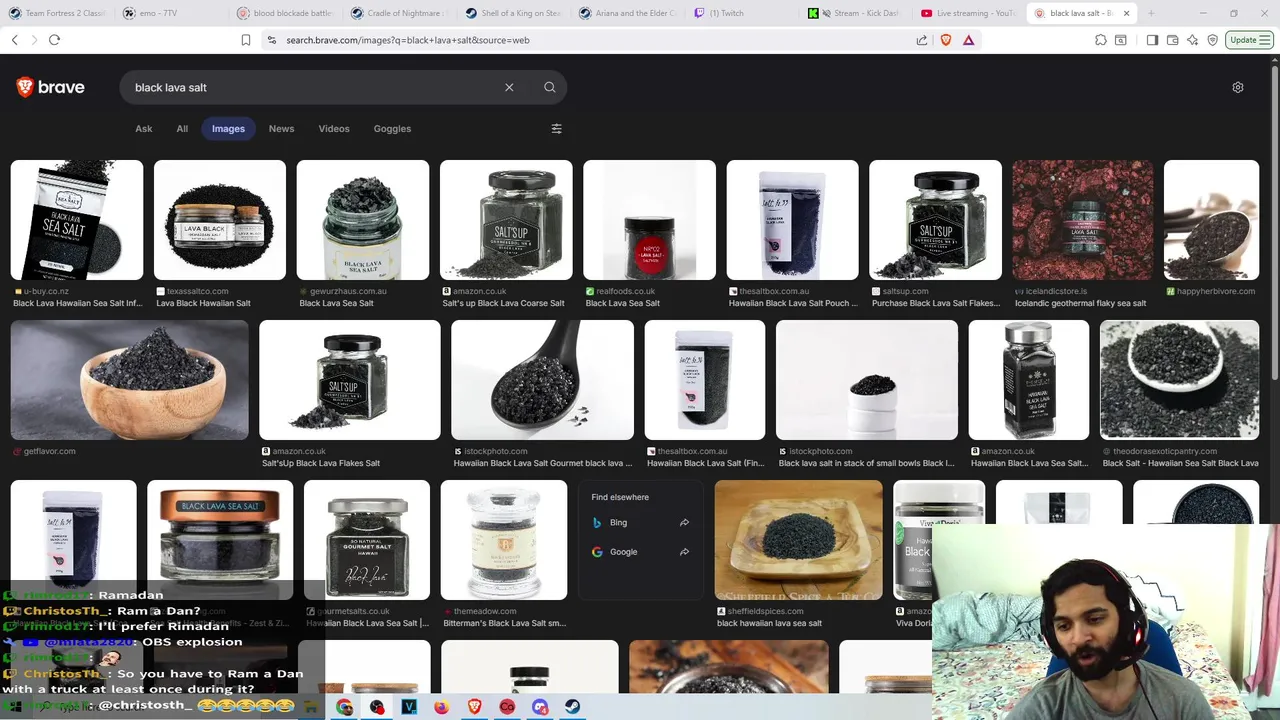
Task: Open Bitterman's Black Lava Salt image
Action: pyautogui.click(x=504, y=540)
